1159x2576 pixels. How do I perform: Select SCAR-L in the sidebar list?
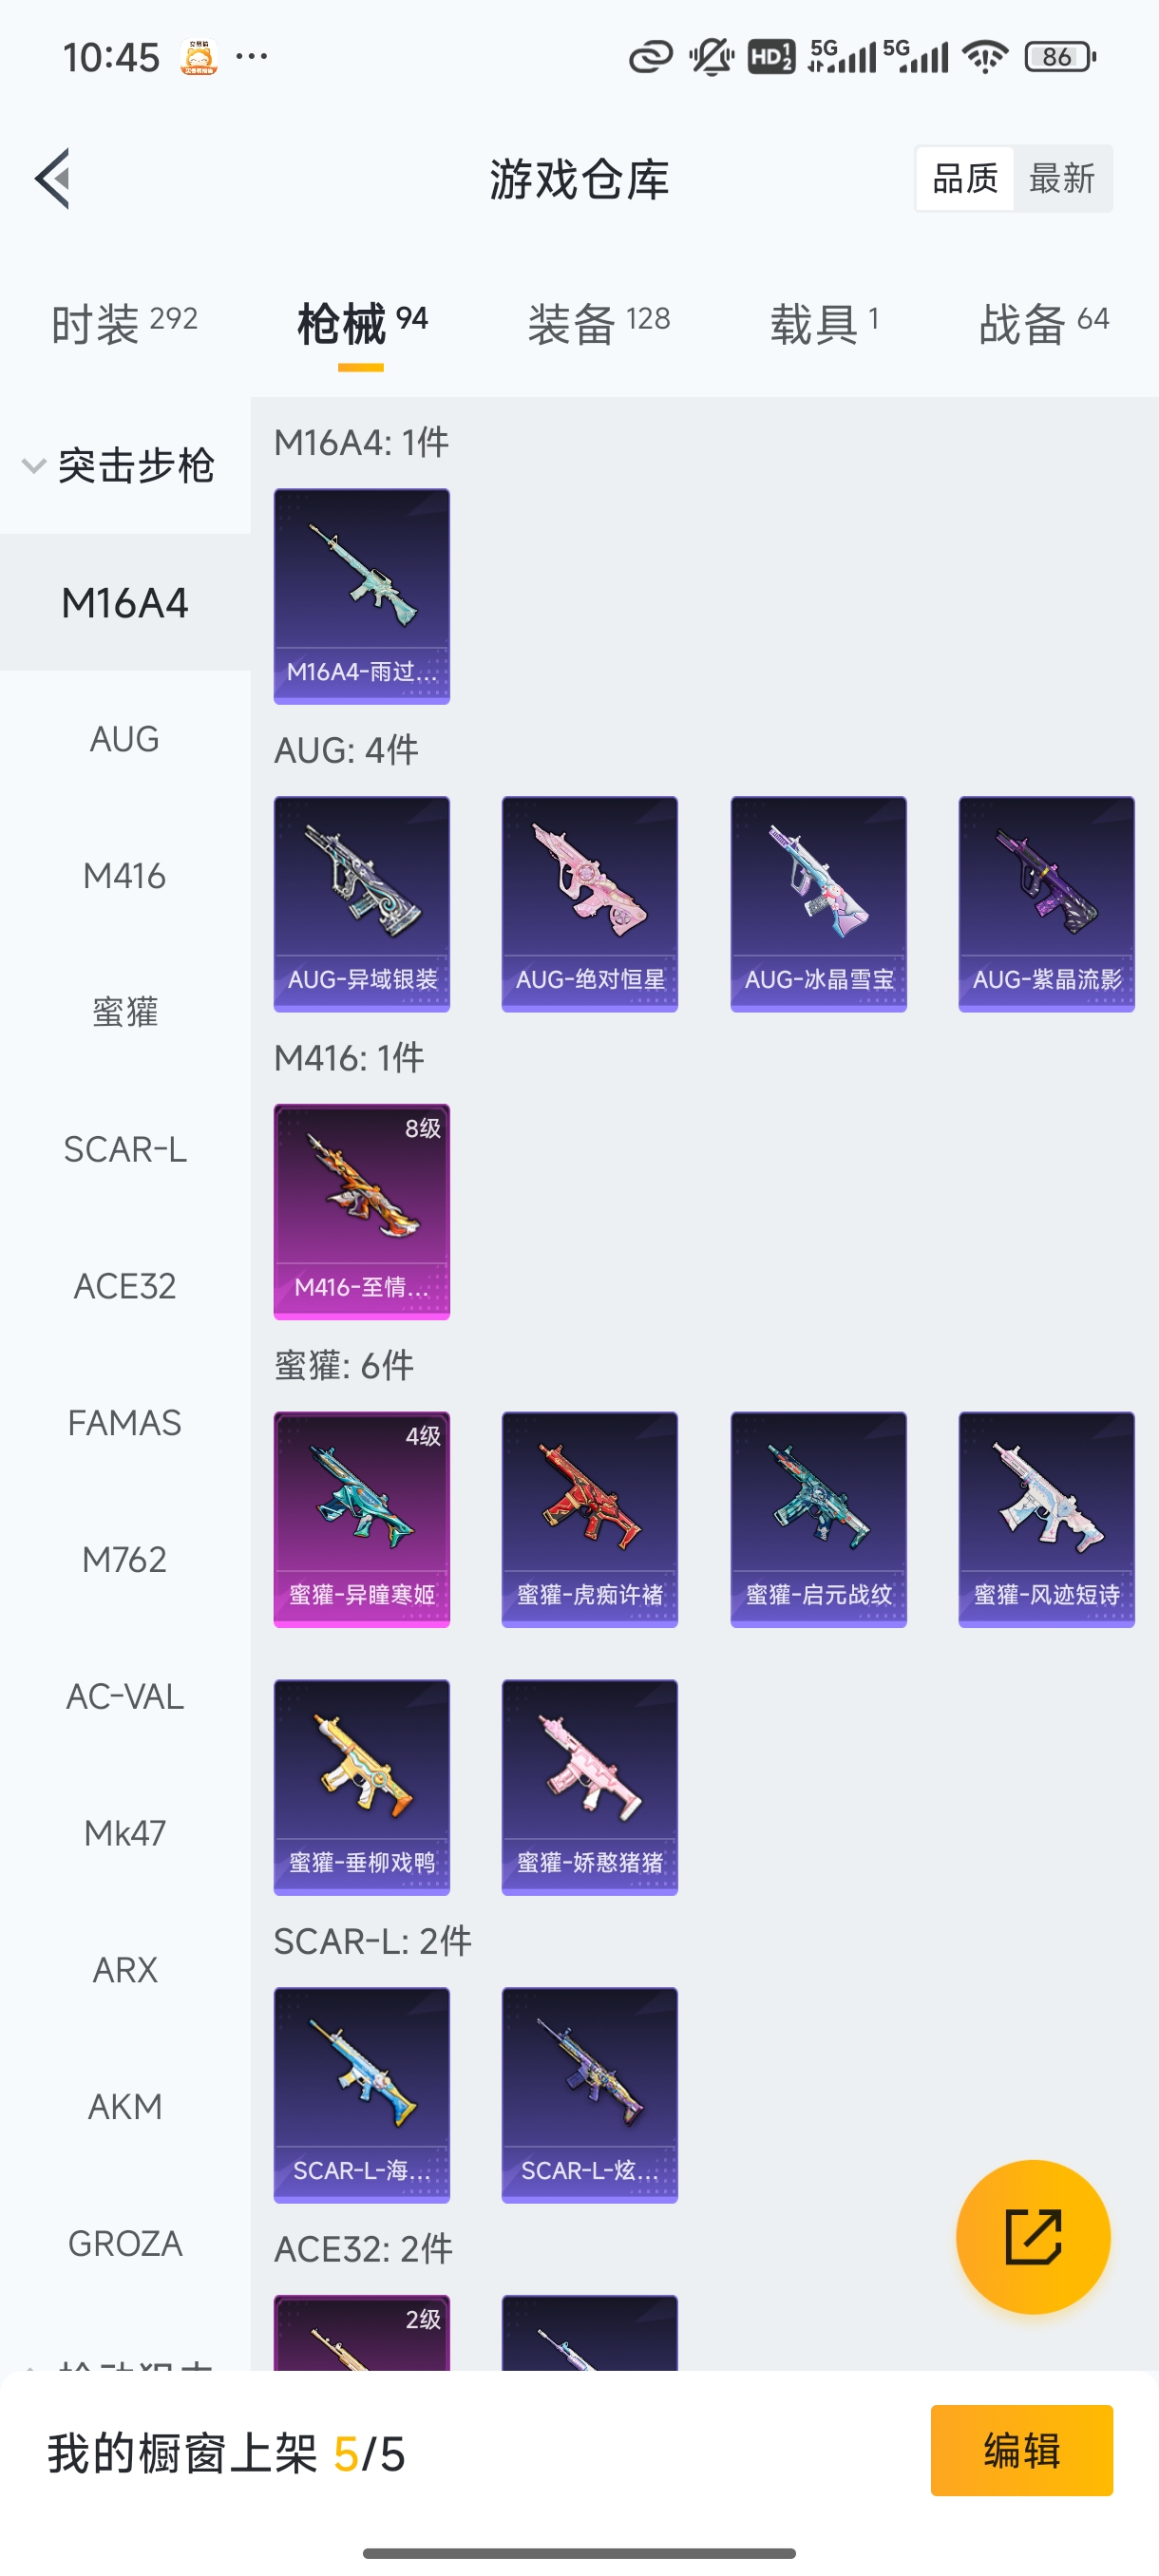(x=125, y=1150)
